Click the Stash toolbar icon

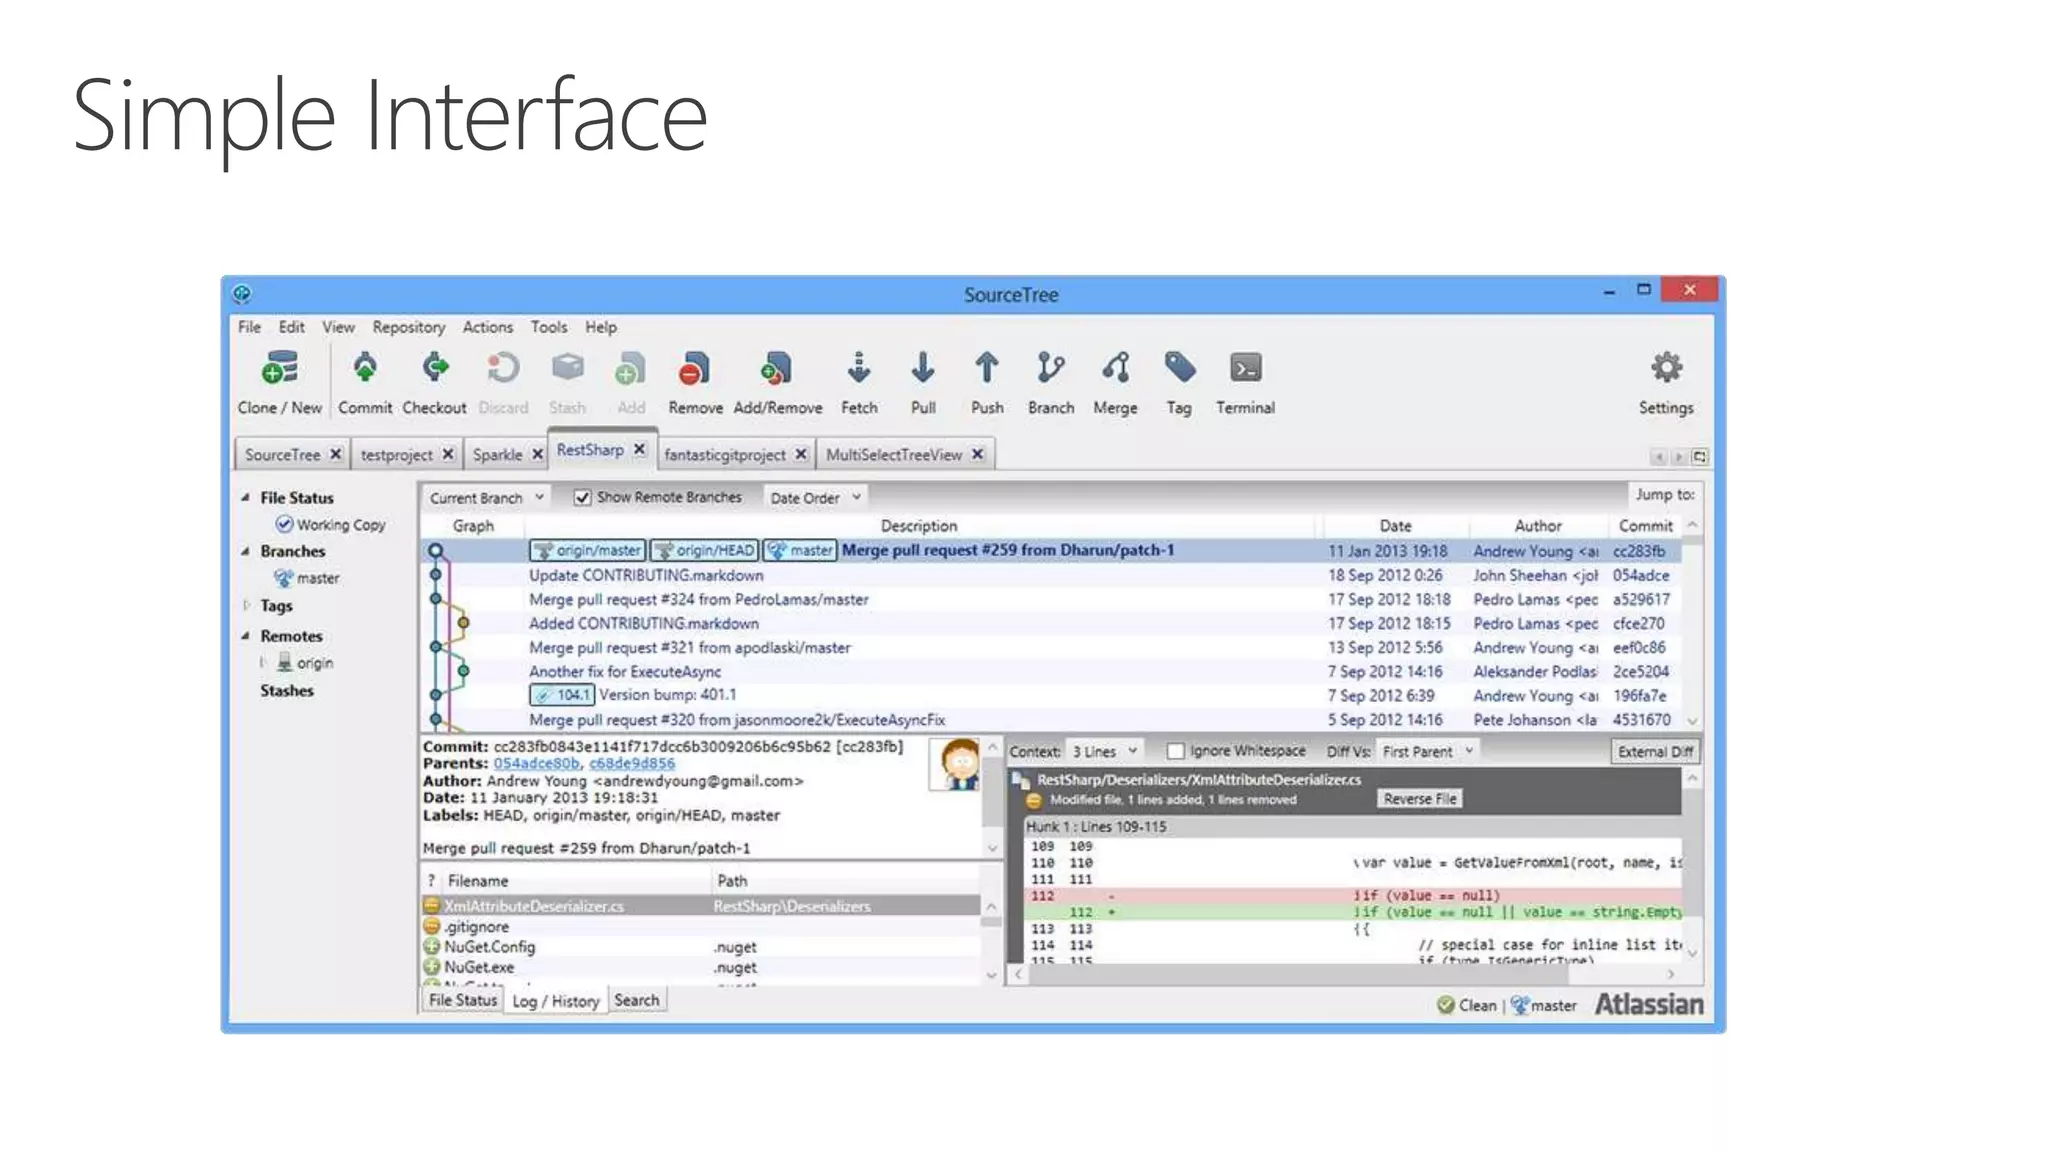567,369
